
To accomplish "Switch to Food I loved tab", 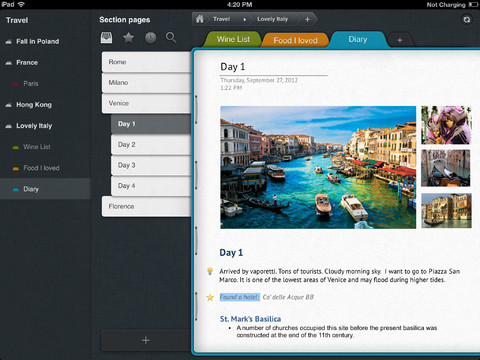I will (295, 40).
